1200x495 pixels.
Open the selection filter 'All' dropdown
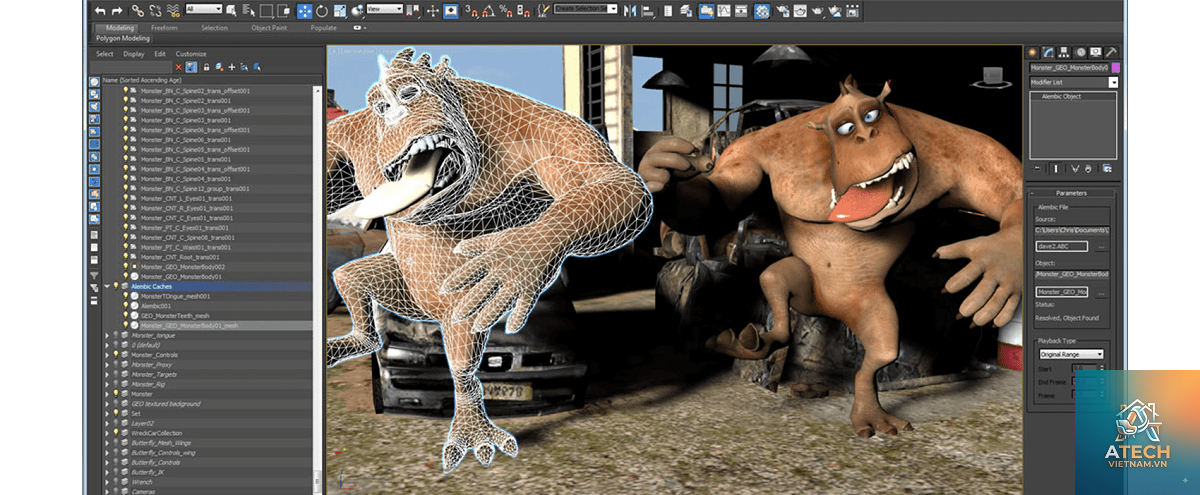204,9
